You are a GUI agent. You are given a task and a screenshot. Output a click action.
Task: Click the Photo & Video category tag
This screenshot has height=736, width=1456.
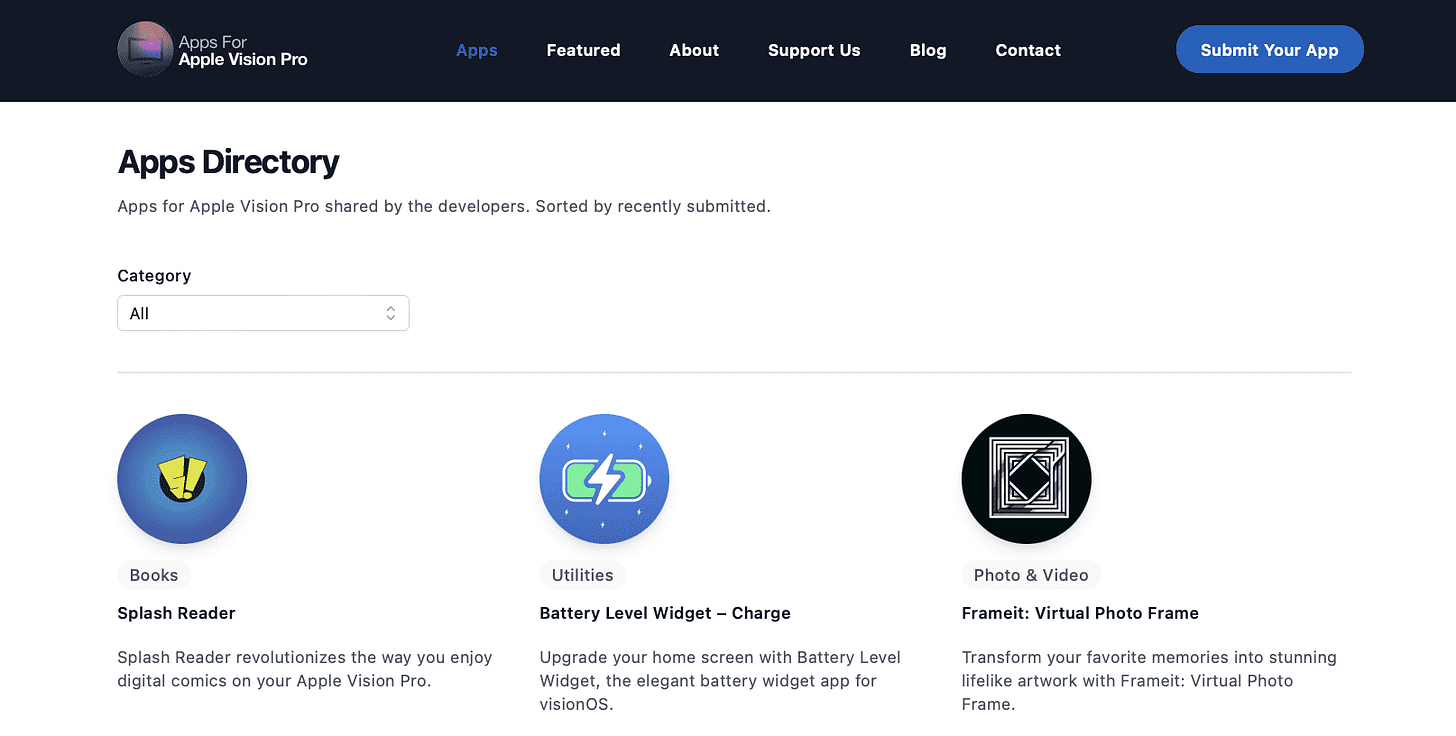pos(1031,575)
